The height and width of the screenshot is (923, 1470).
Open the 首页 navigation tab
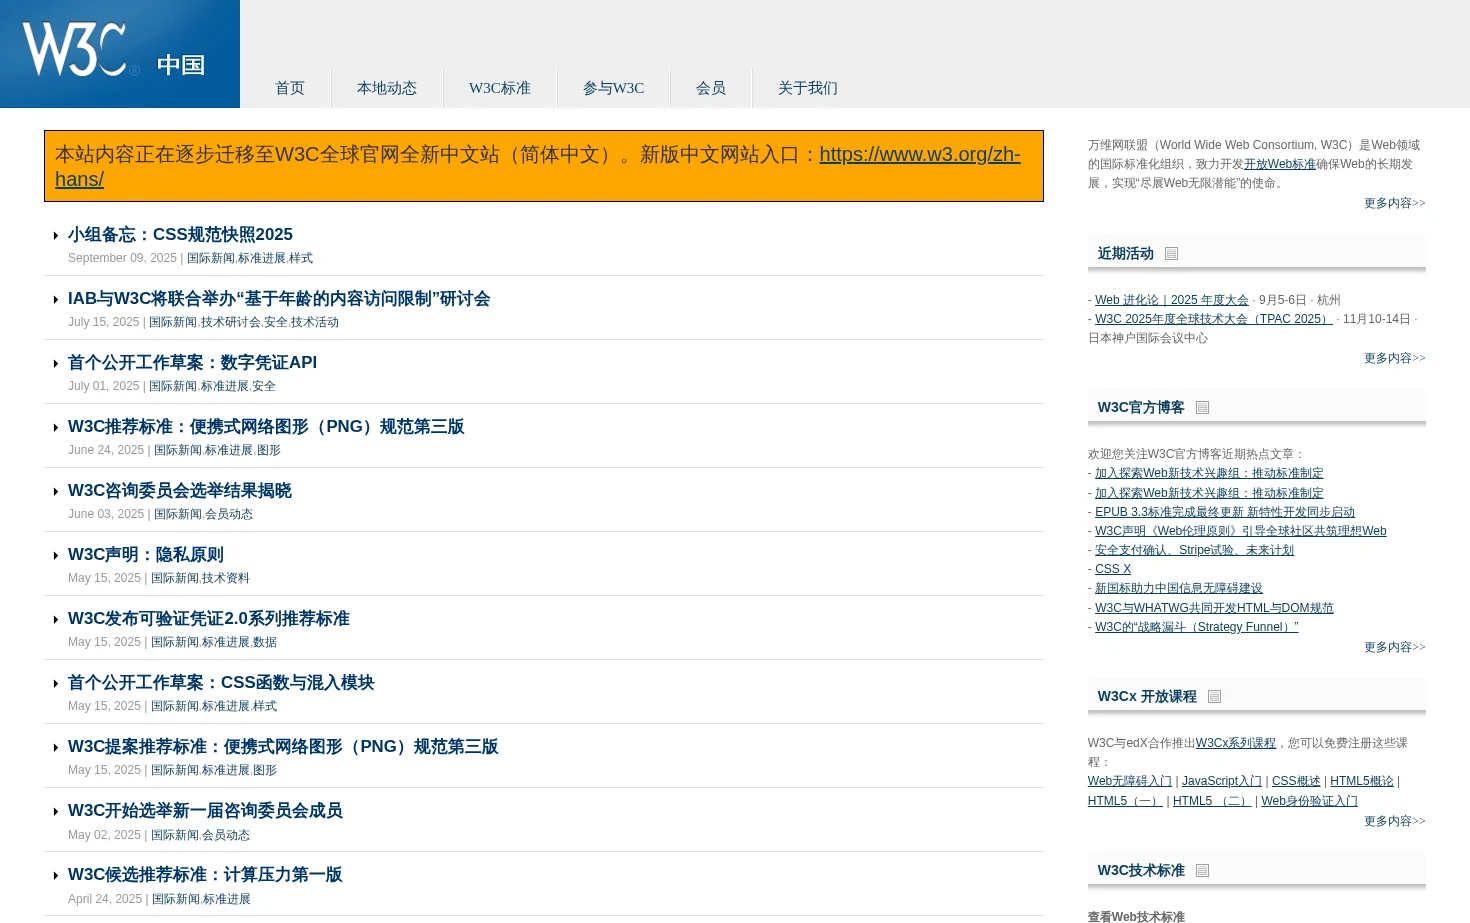[290, 88]
